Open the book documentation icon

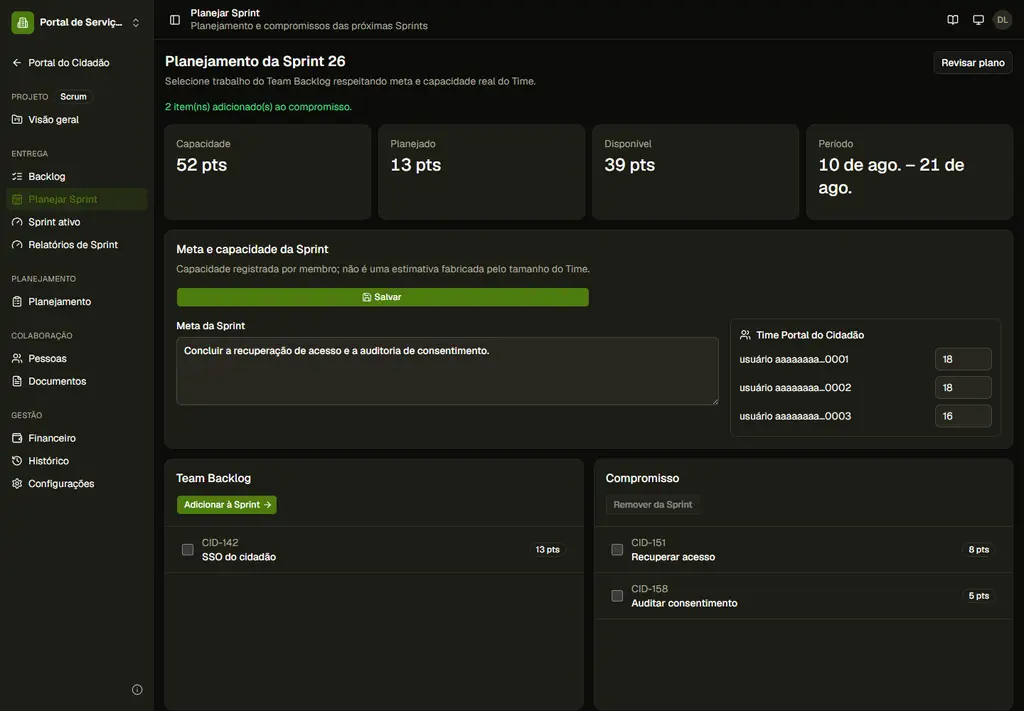pyautogui.click(x=953, y=20)
